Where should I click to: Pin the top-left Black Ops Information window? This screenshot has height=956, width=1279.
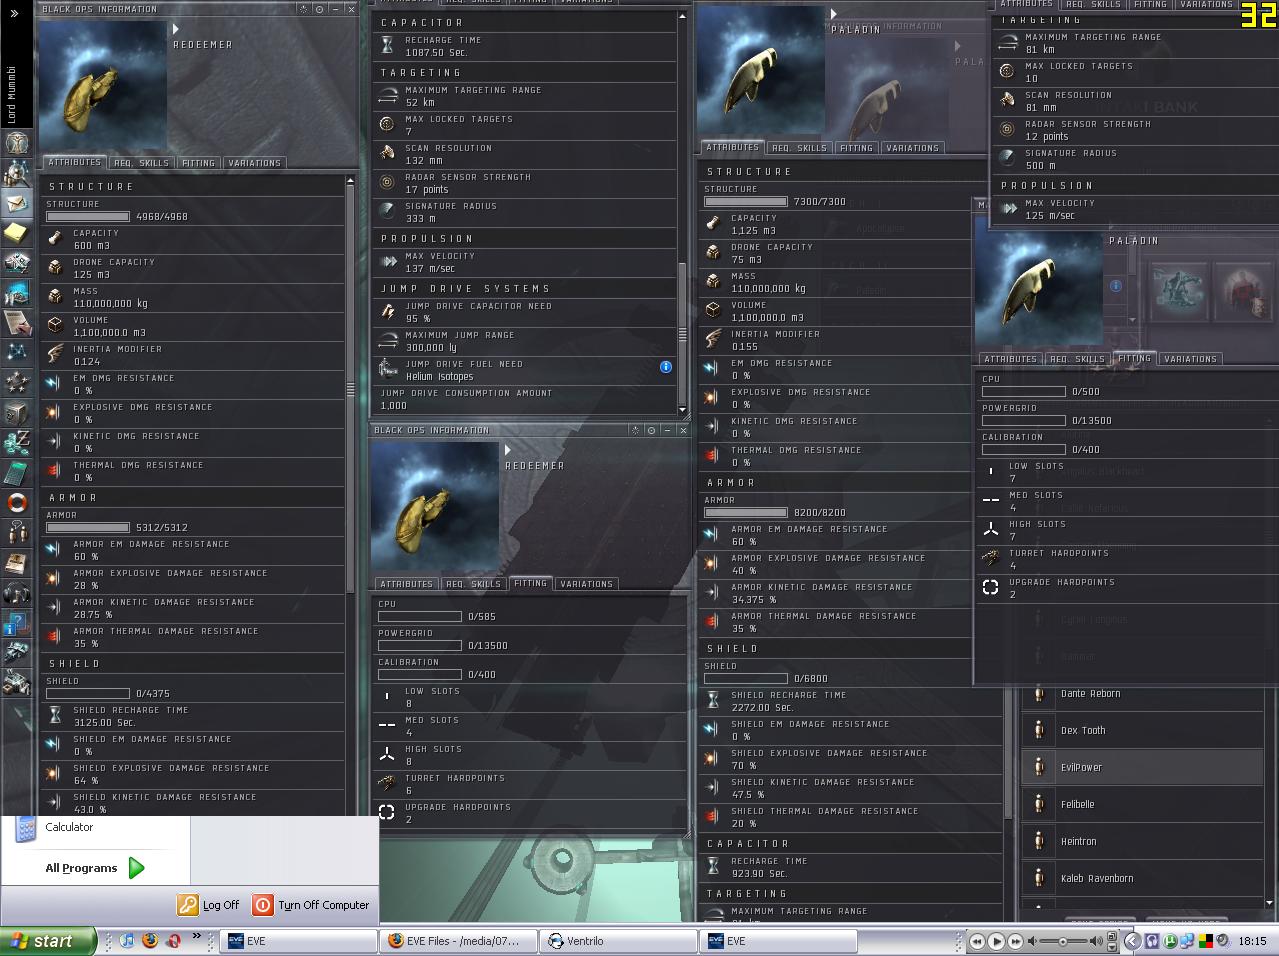(304, 9)
